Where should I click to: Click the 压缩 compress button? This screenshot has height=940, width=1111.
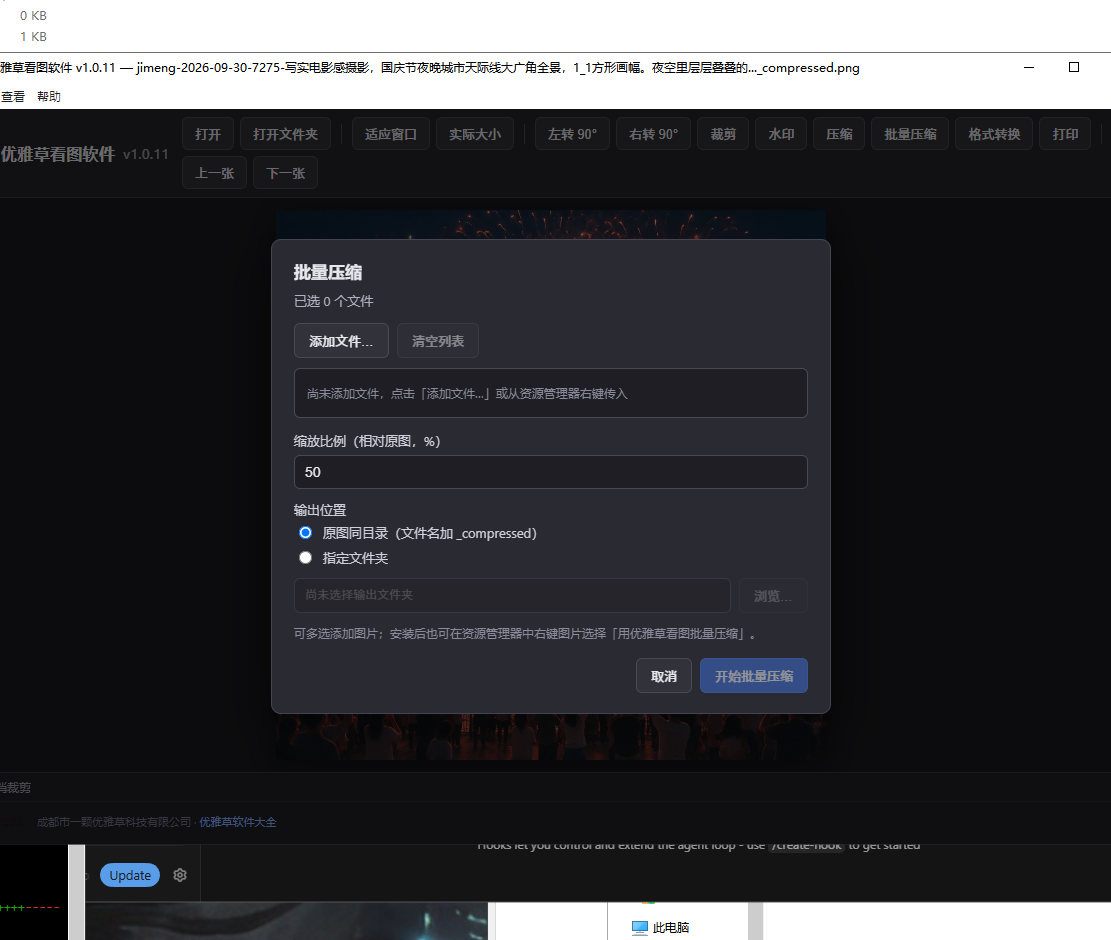[x=839, y=134]
